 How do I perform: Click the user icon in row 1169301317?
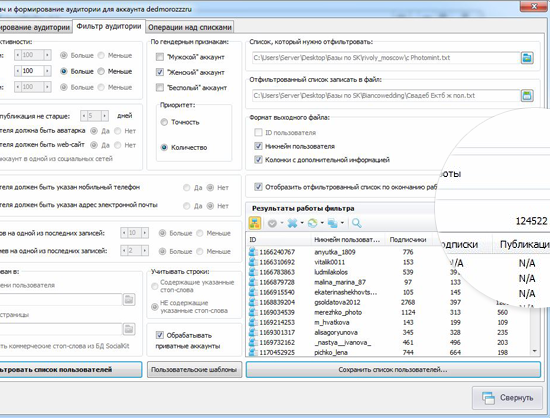(253, 332)
